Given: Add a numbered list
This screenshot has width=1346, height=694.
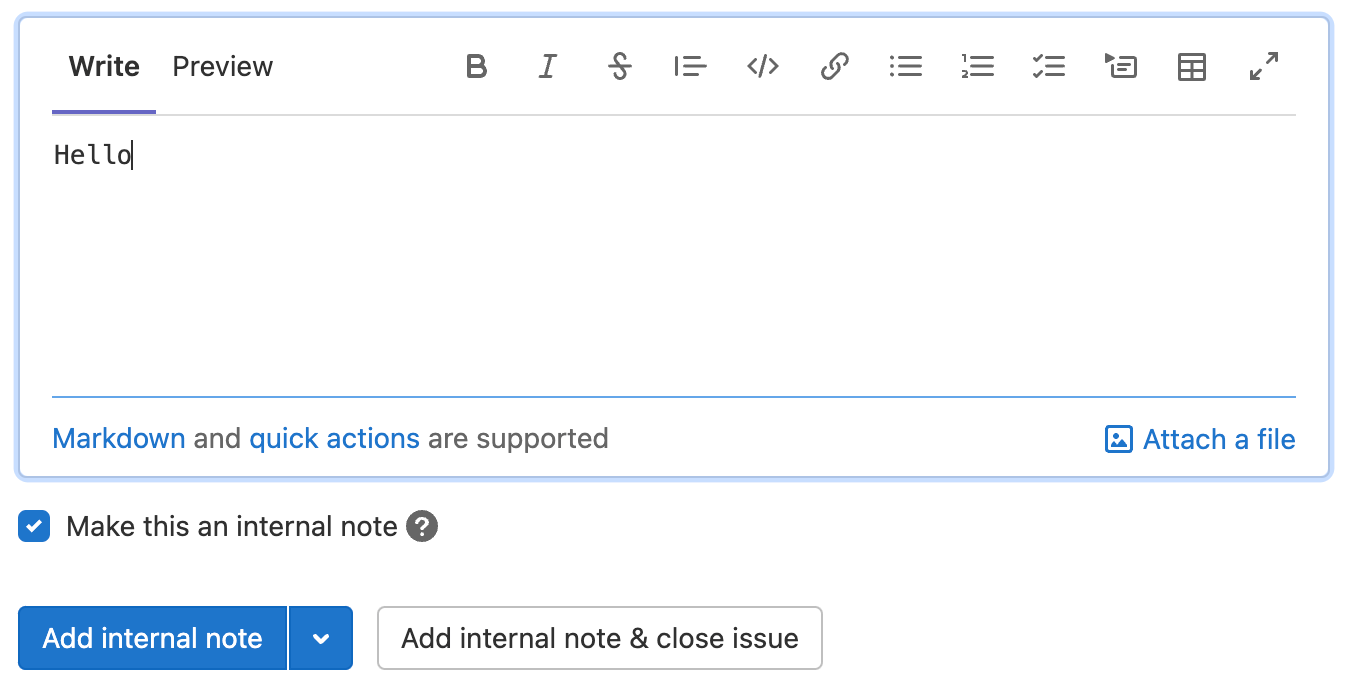Looking at the screenshot, I should [x=977, y=66].
